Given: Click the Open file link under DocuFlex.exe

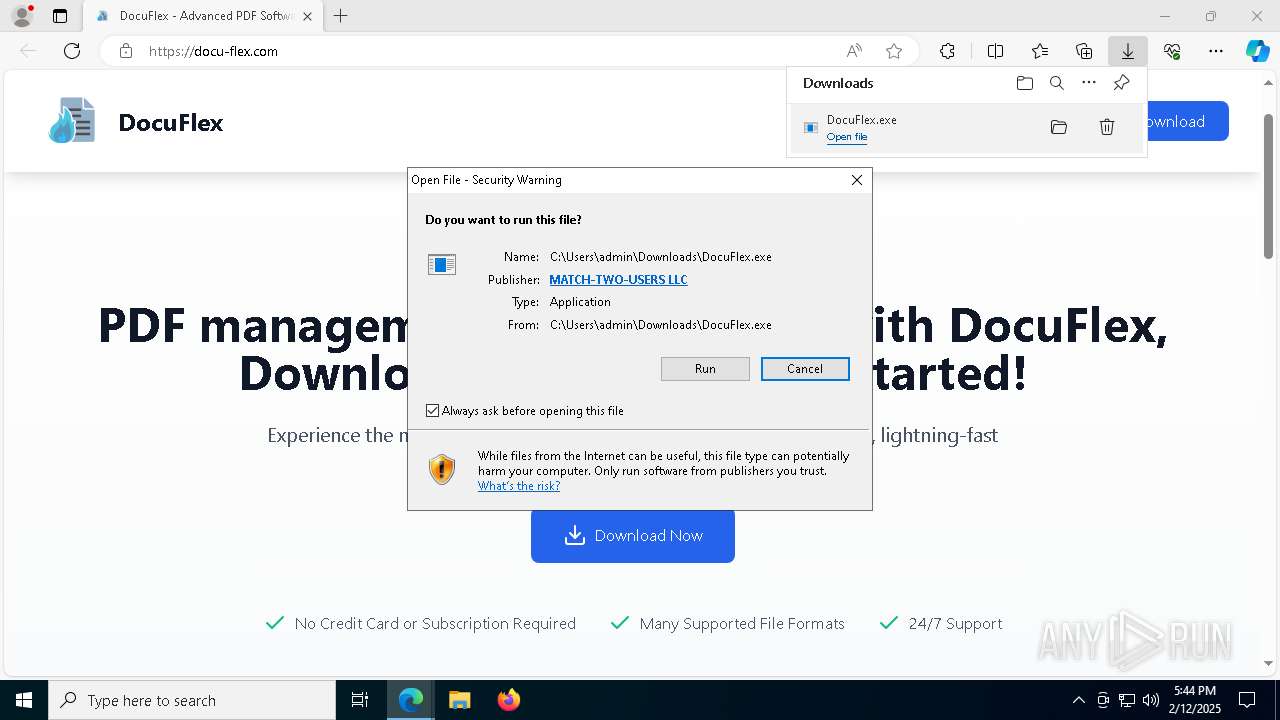Looking at the screenshot, I should [847, 137].
